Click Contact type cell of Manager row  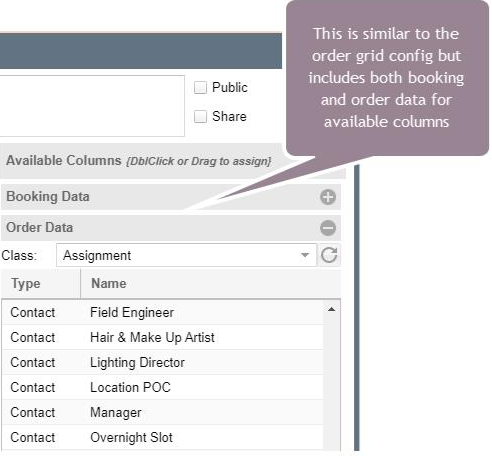(33, 413)
